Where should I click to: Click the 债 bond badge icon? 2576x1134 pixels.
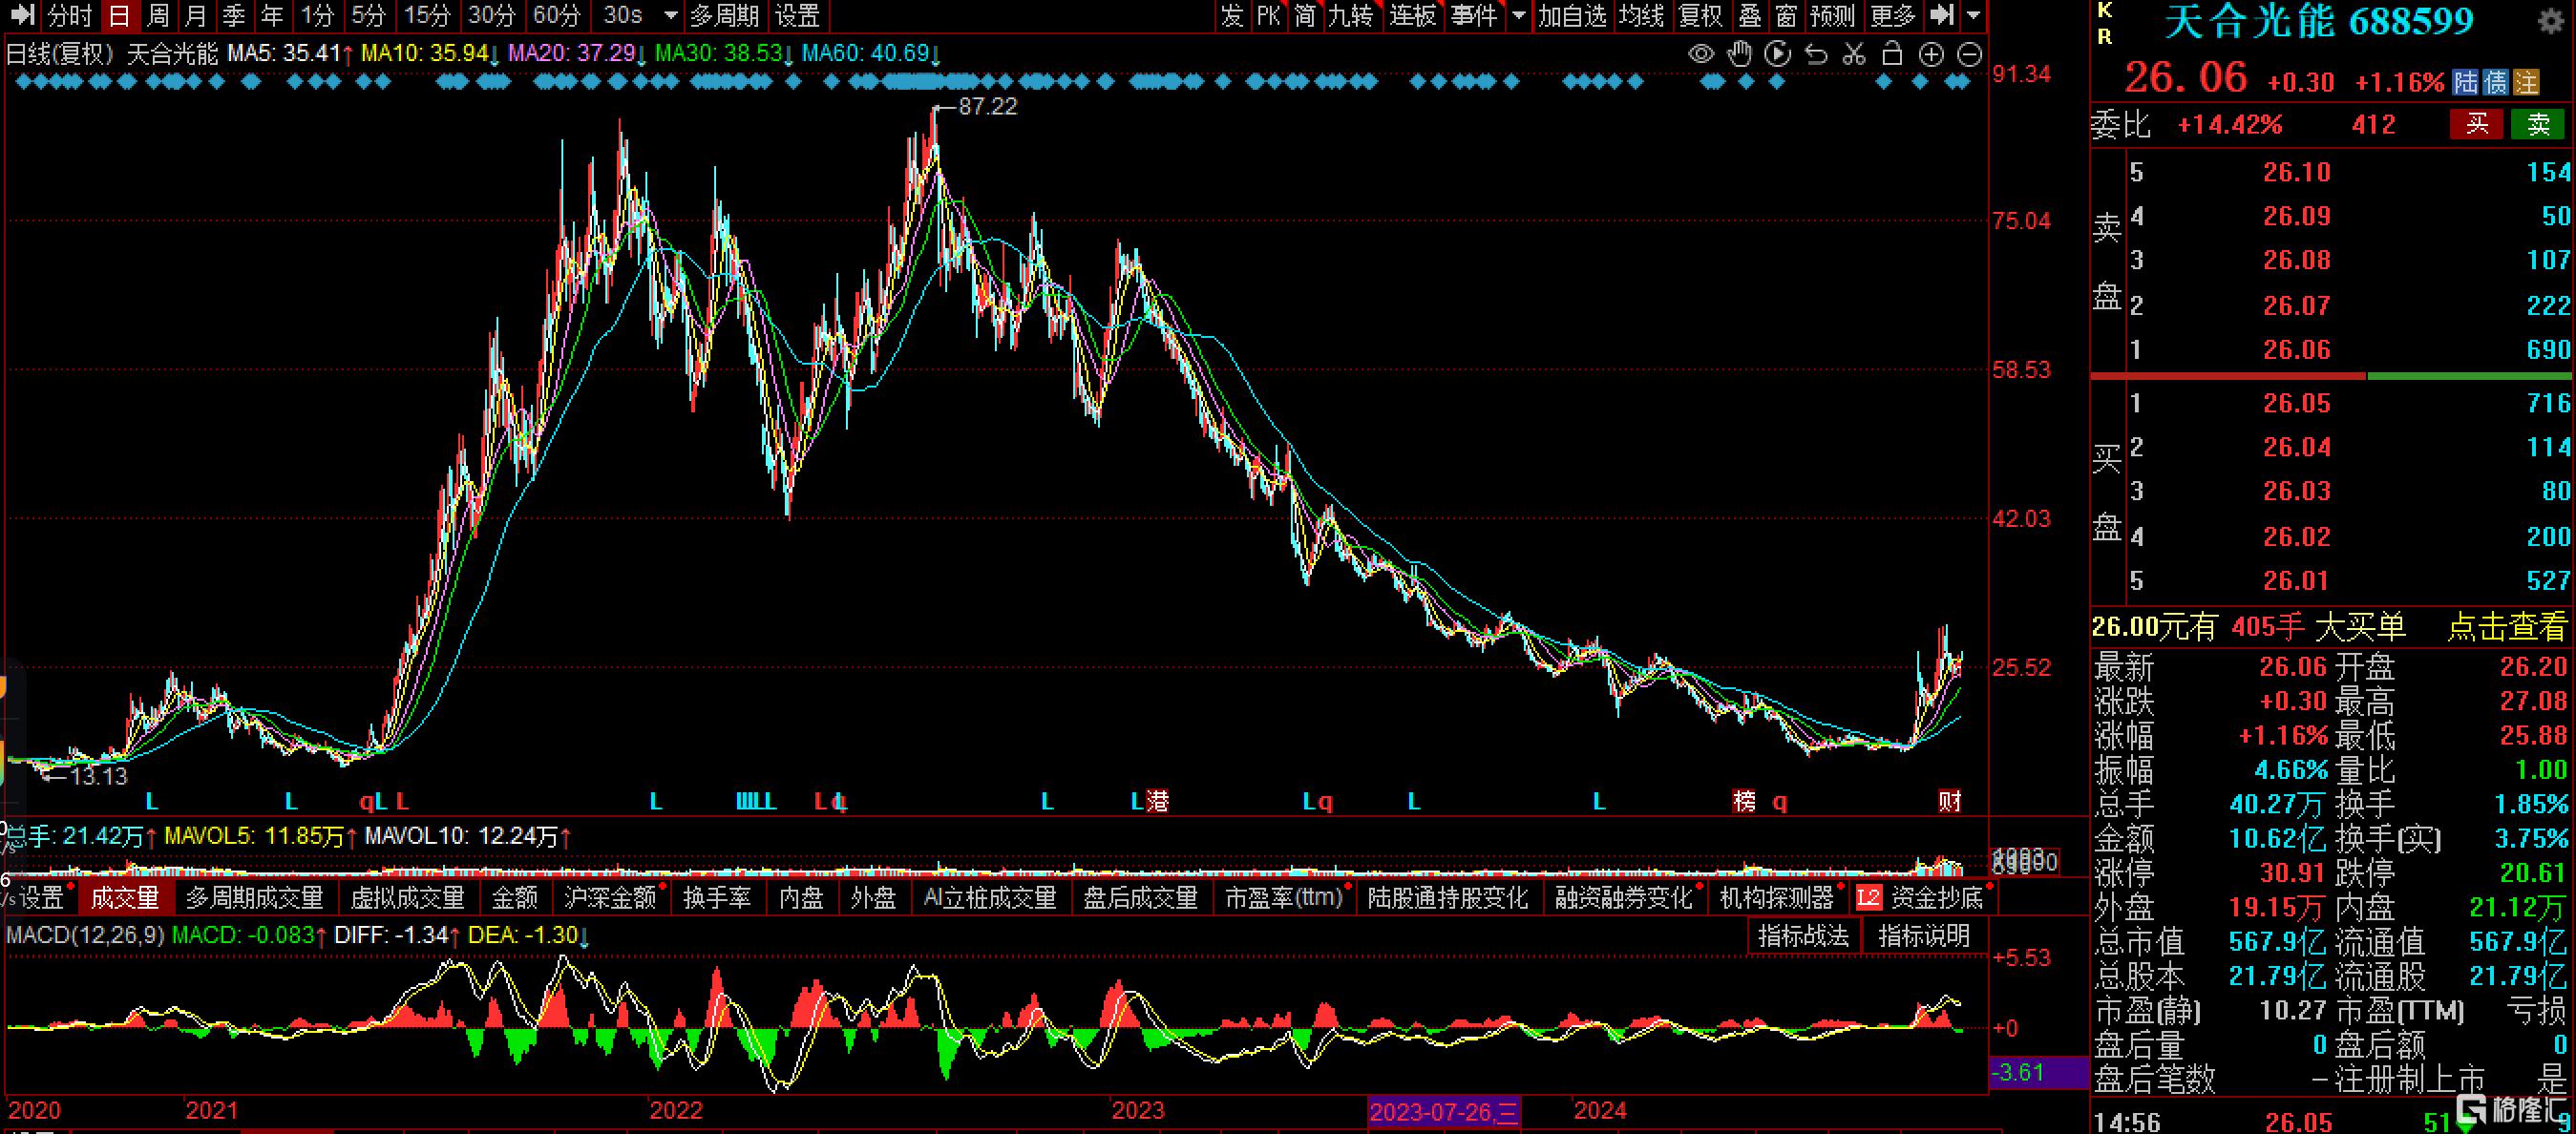2496,82
